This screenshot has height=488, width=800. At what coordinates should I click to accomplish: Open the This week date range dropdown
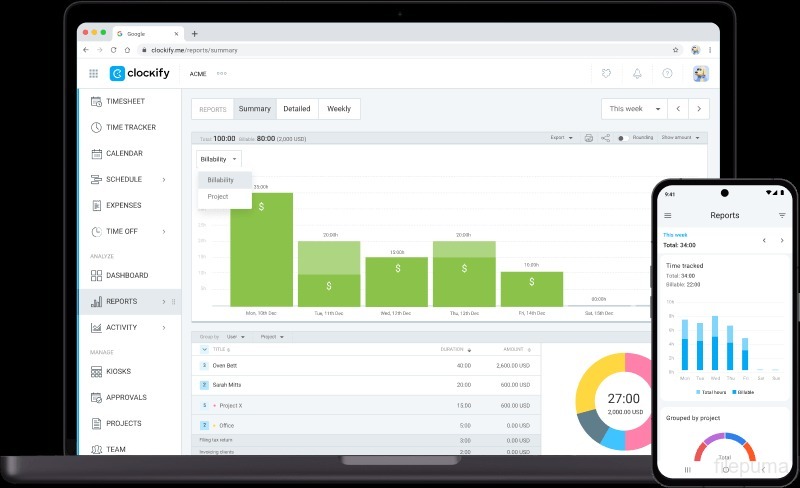tap(633, 109)
